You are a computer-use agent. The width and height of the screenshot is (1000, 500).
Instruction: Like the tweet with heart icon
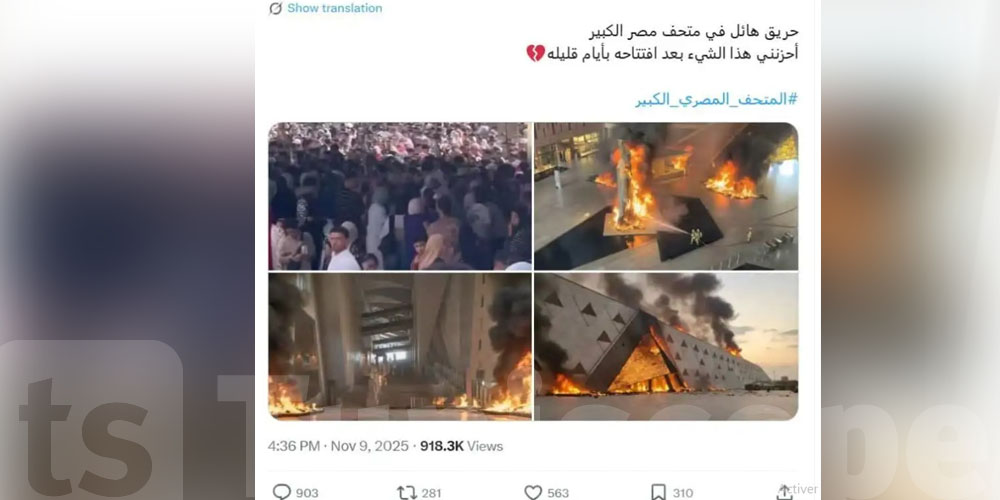tap(533, 492)
